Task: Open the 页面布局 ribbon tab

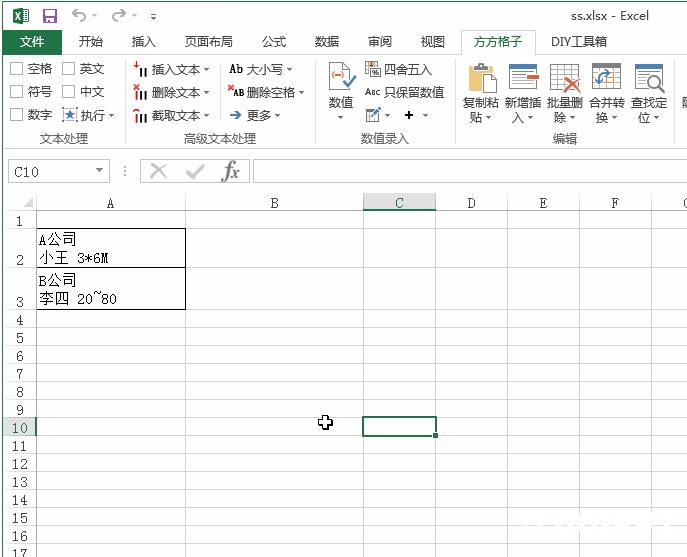Action: pyautogui.click(x=208, y=42)
